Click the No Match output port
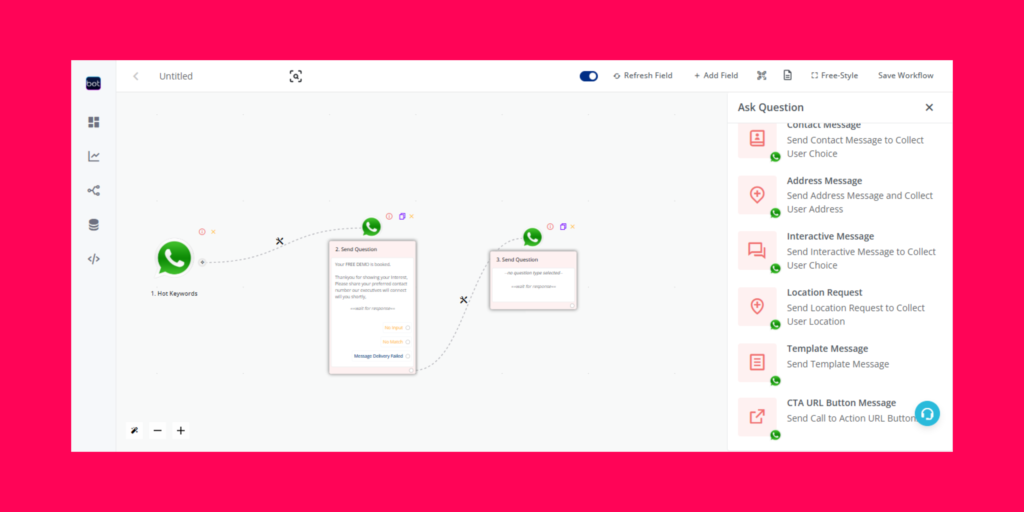 tap(408, 342)
